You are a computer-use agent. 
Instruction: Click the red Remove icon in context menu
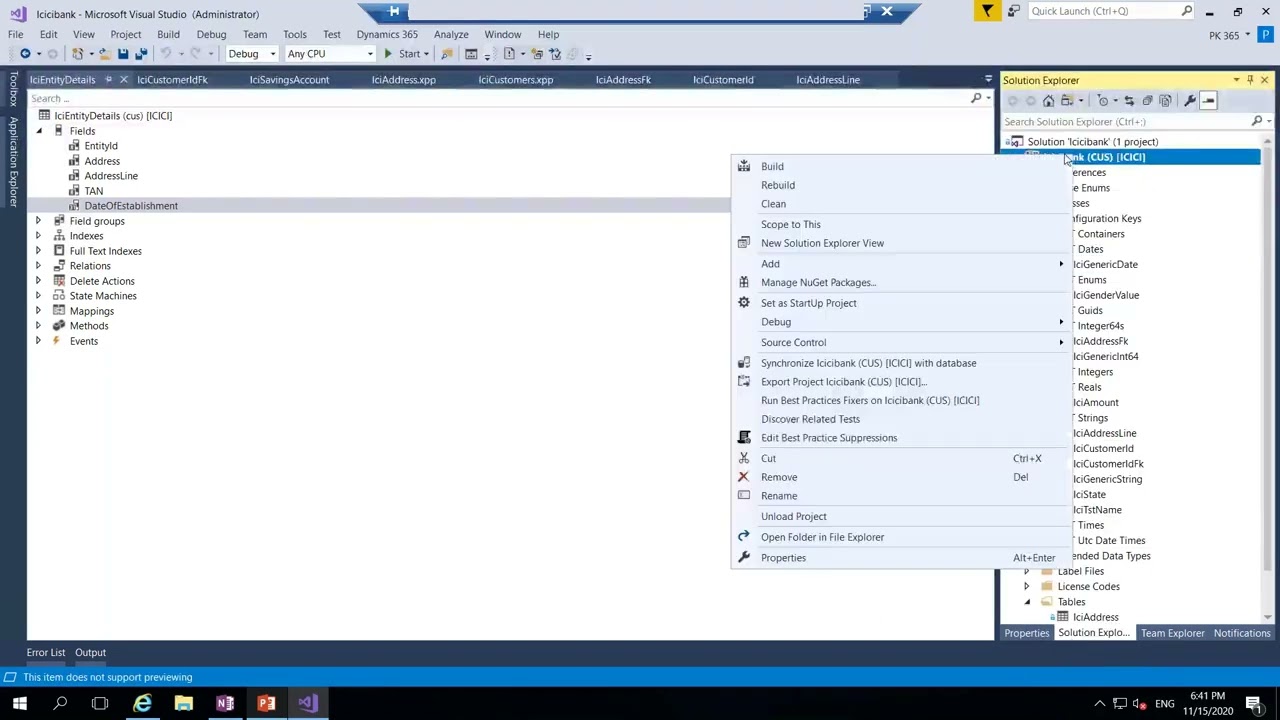(x=743, y=477)
